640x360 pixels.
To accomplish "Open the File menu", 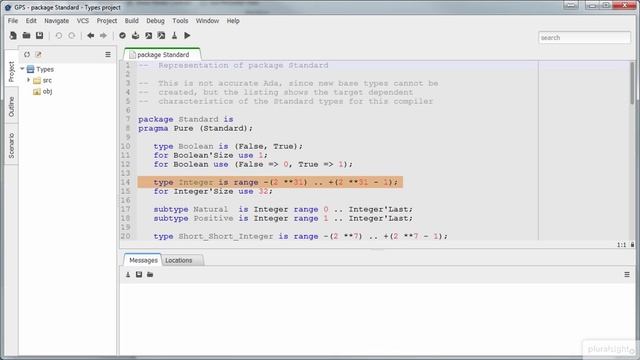I will [13, 21].
